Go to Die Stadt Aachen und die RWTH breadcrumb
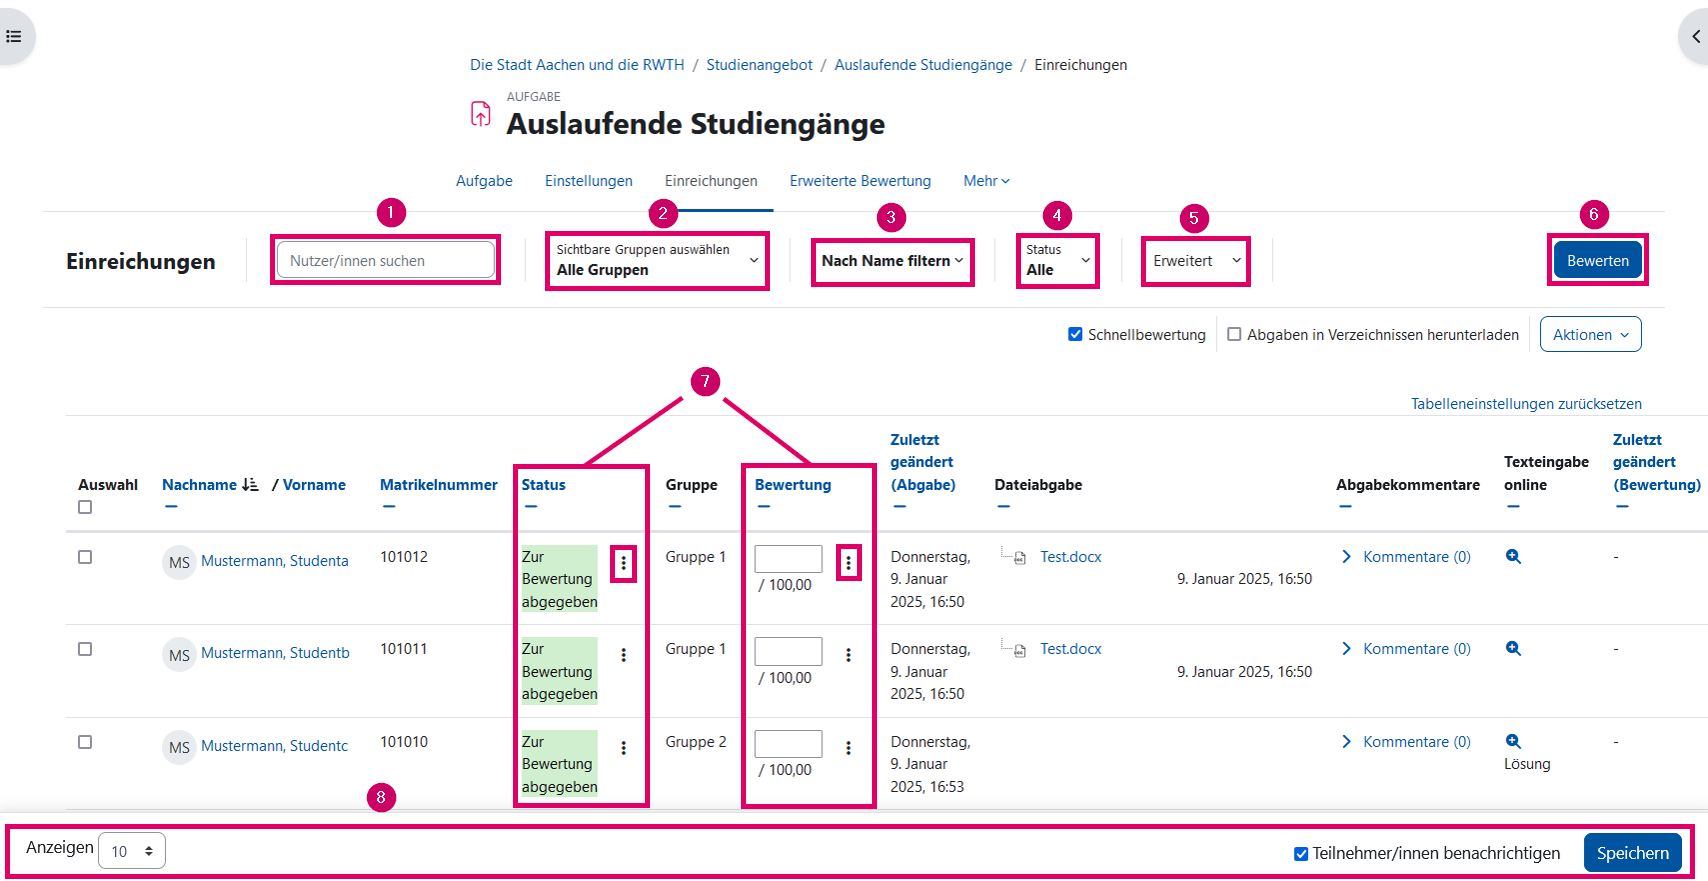This screenshot has height=881, width=1708. [577, 65]
